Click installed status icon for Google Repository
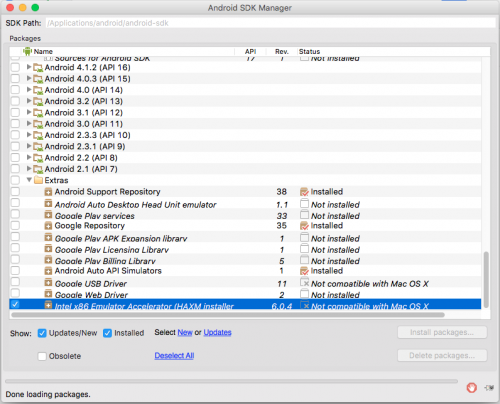 click(x=304, y=226)
